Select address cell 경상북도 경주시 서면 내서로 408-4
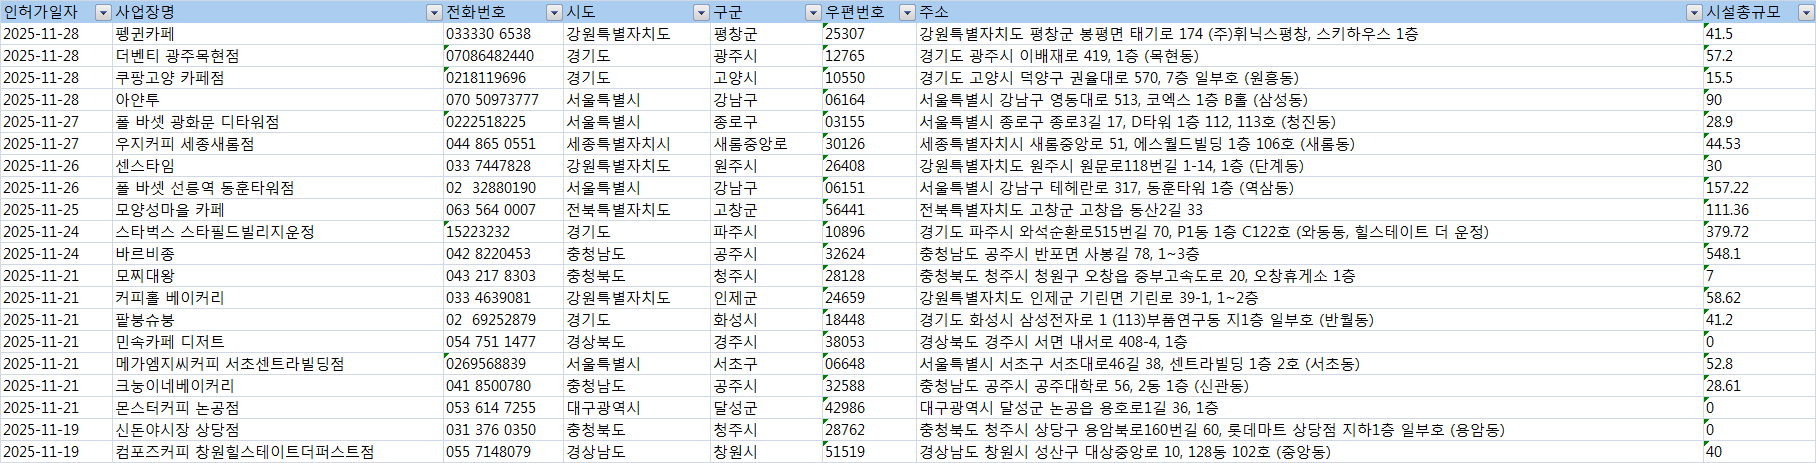The height and width of the screenshot is (463, 1816). tap(1309, 342)
